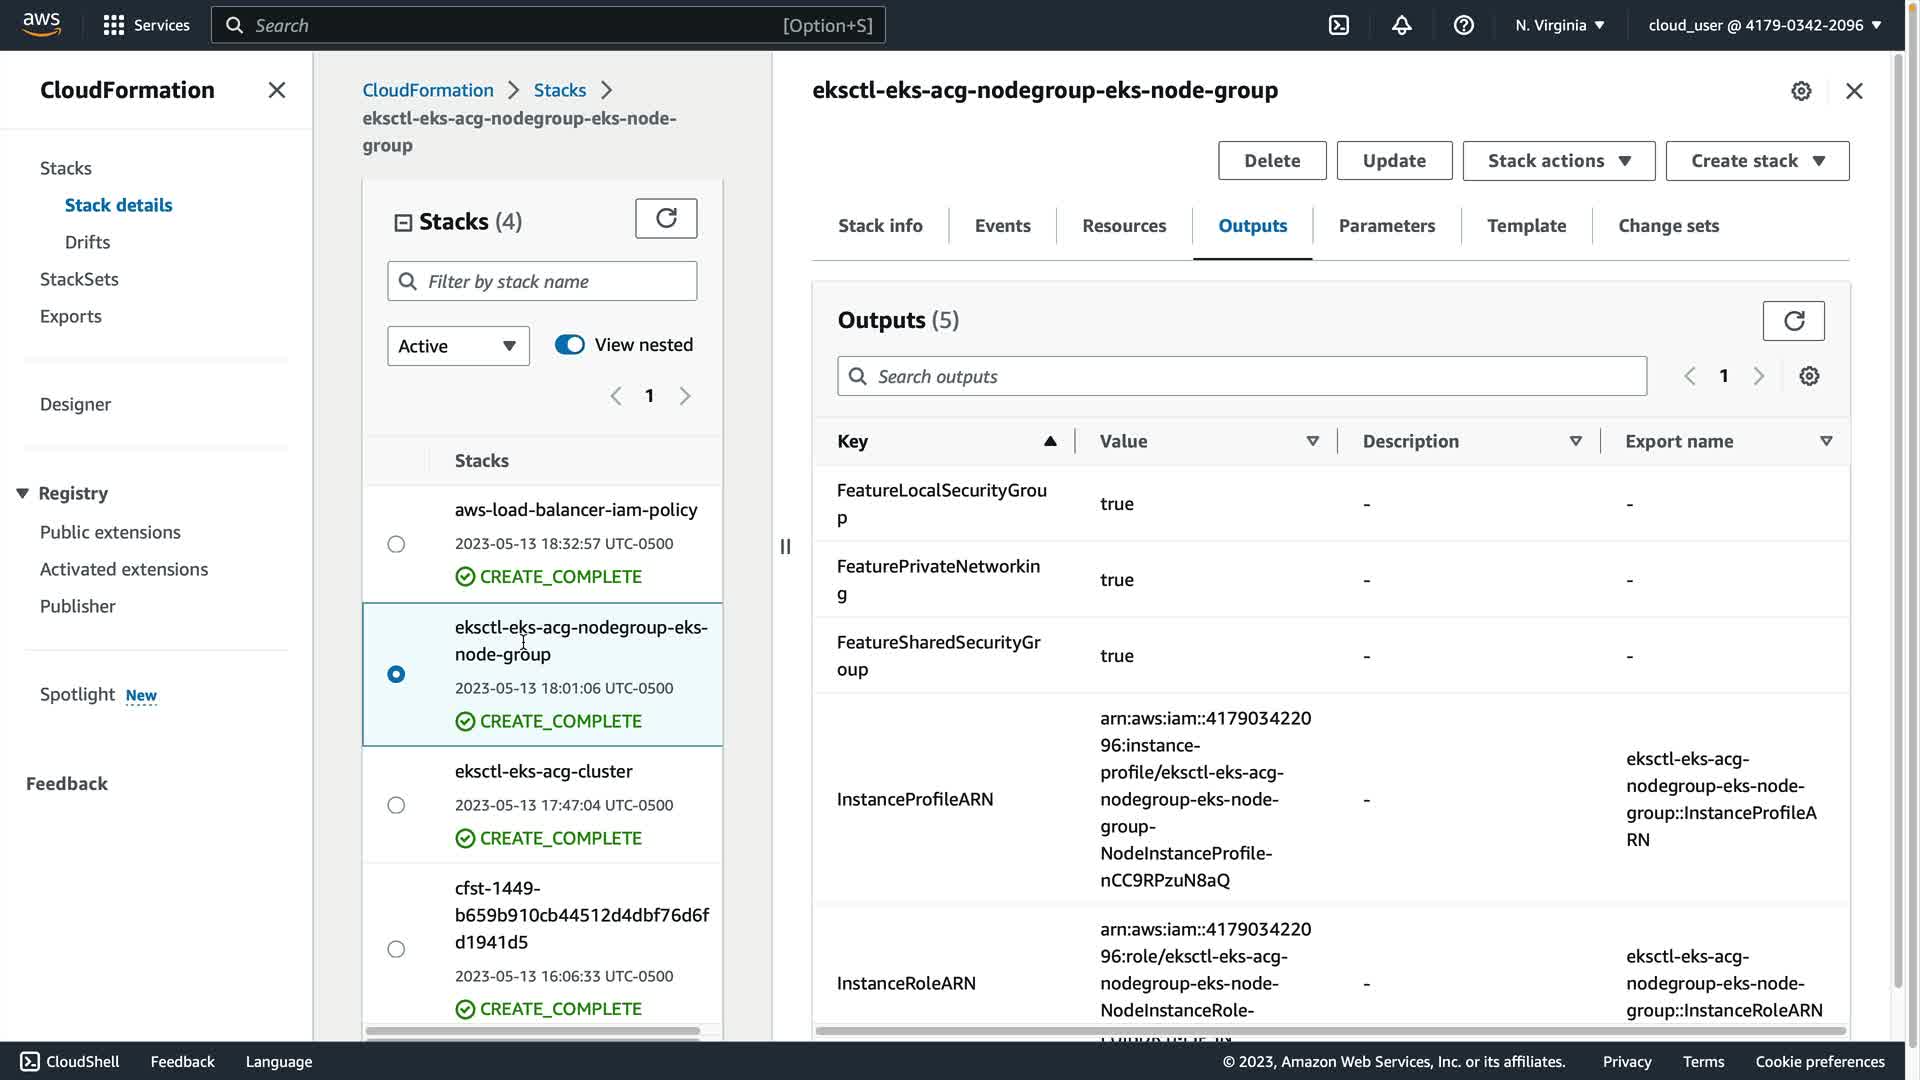
Task: Open CloudShell terminal icon in top bar
Action: pos(1339,25)
